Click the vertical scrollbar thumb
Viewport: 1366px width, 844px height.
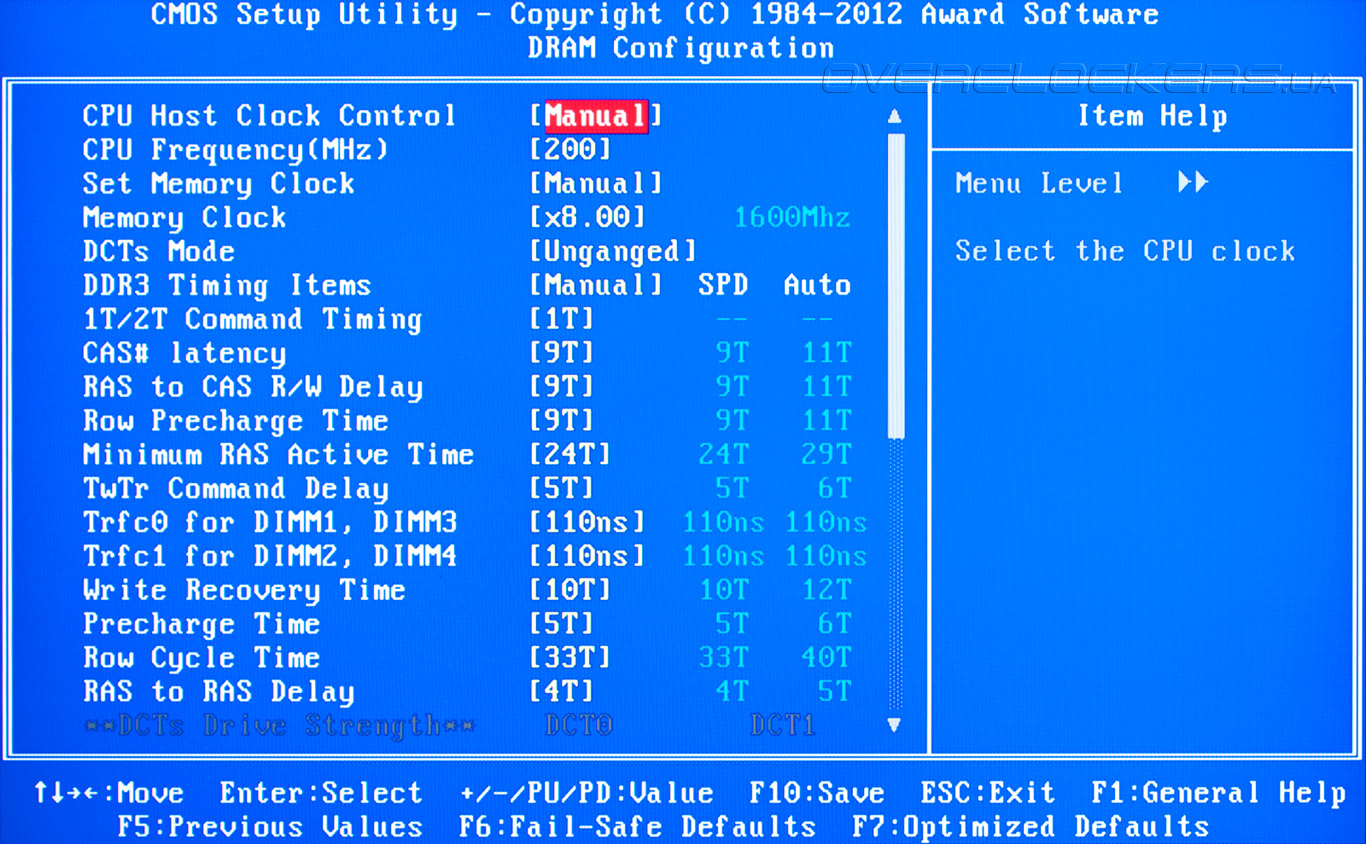895,286
